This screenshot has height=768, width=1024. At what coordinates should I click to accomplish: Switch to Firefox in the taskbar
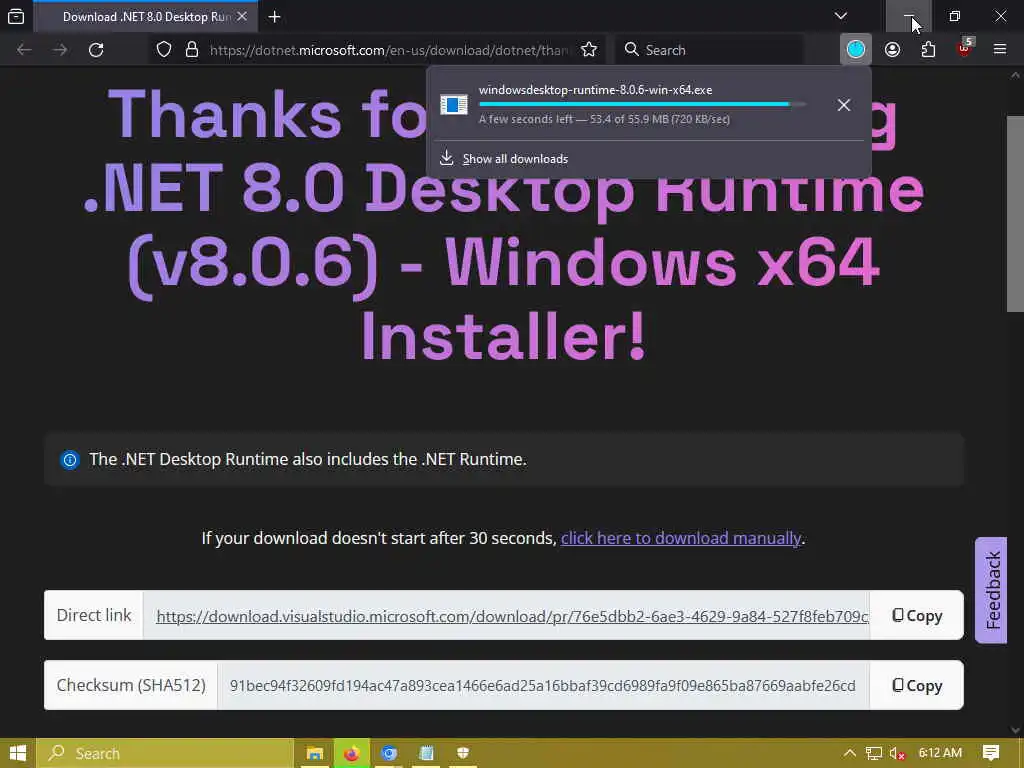[351, 753]
